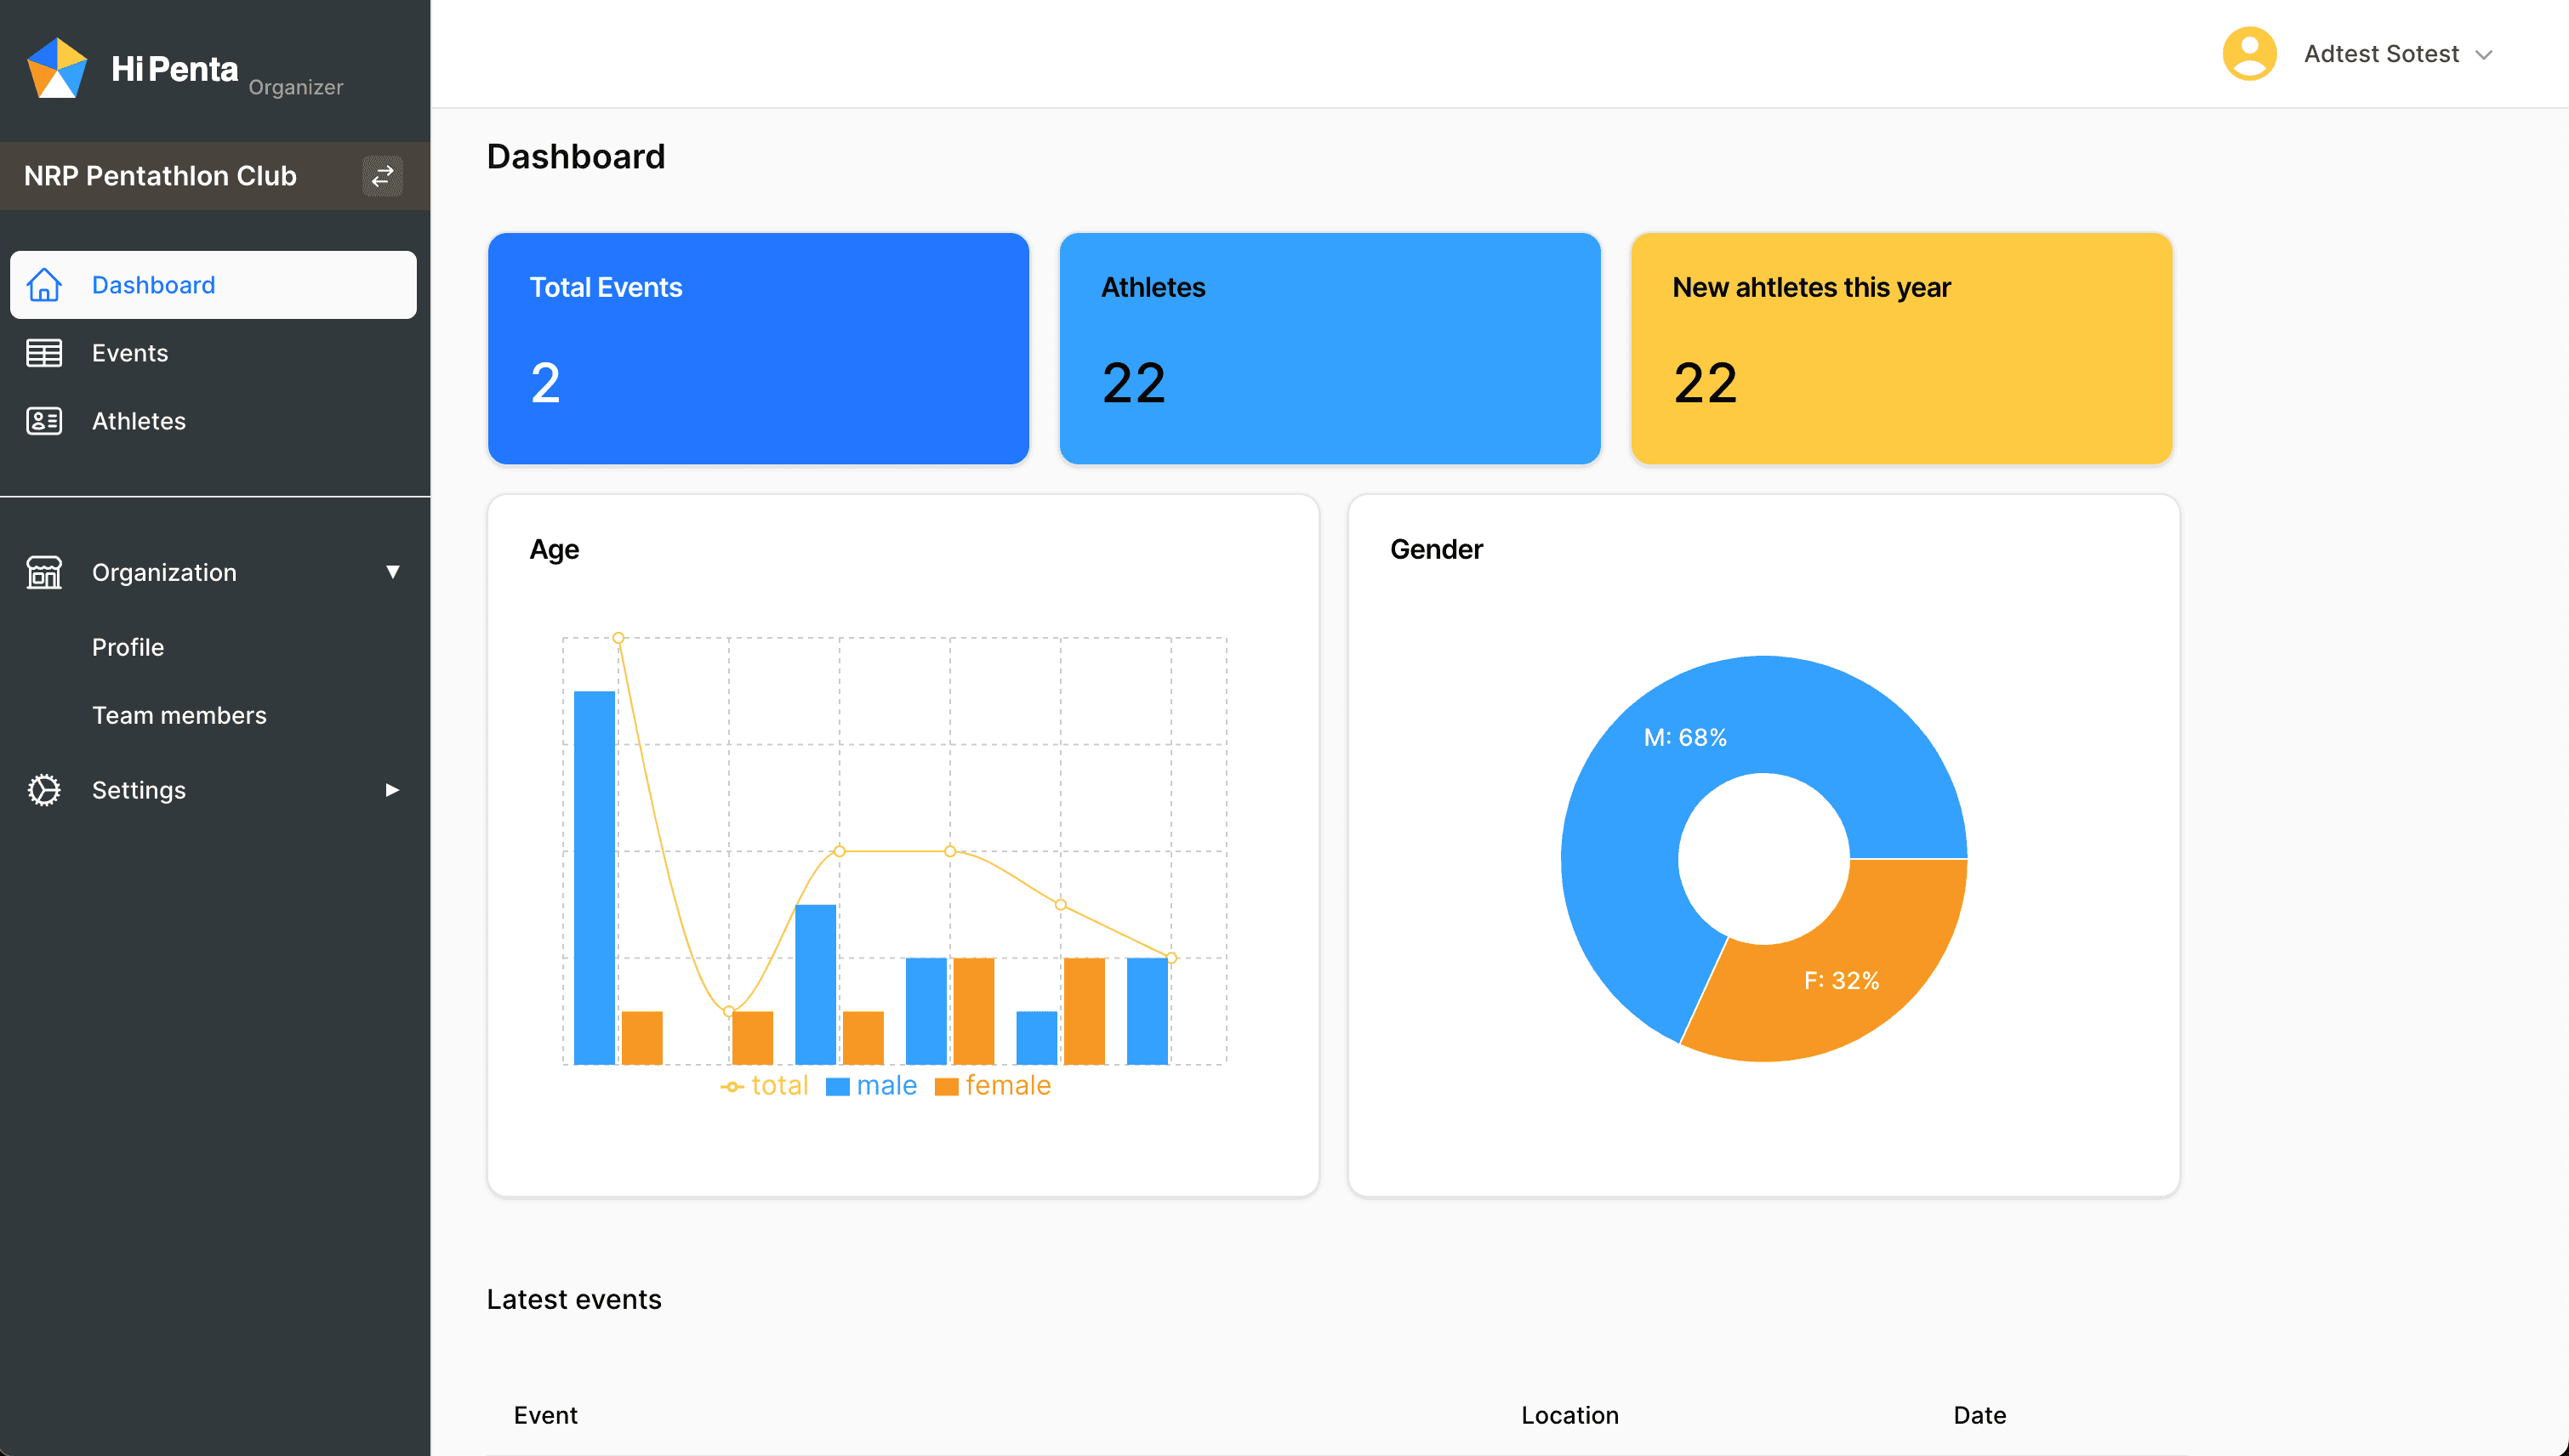Click the Settings gear icon
Screen dimensions: 2569x1456
point(44,790)
